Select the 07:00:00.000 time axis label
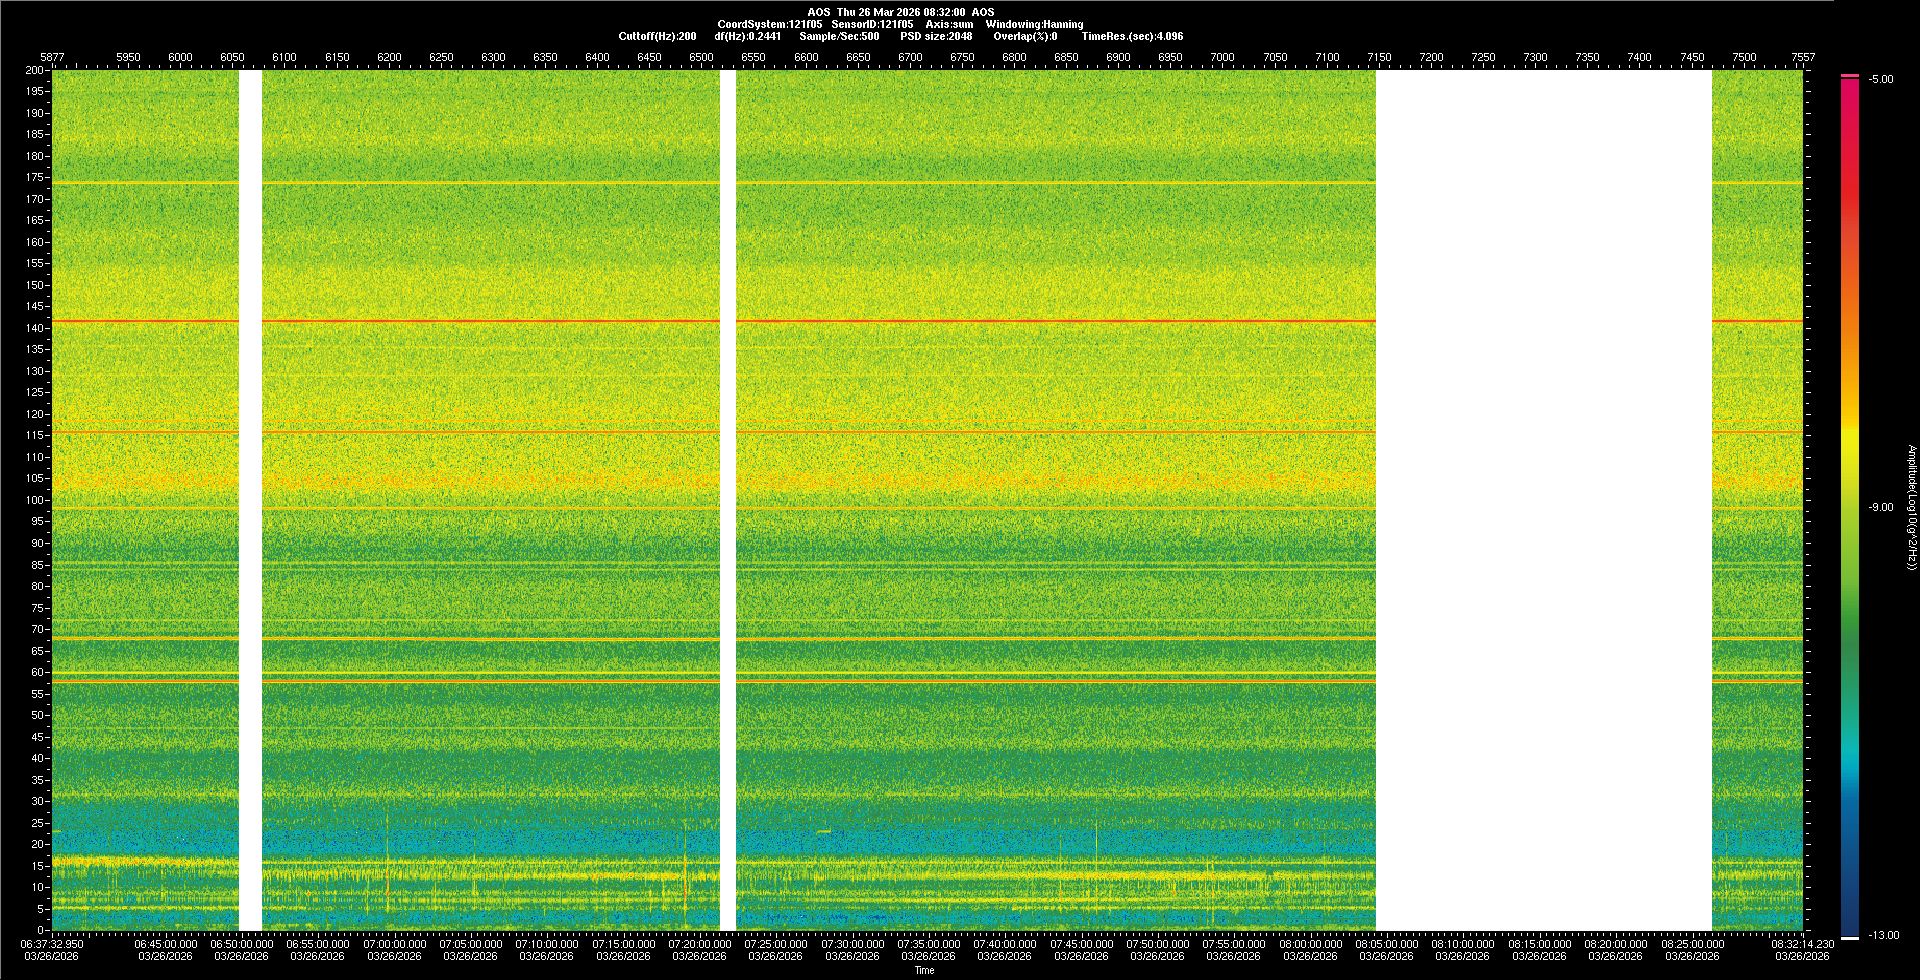 [x=394, y=944]
